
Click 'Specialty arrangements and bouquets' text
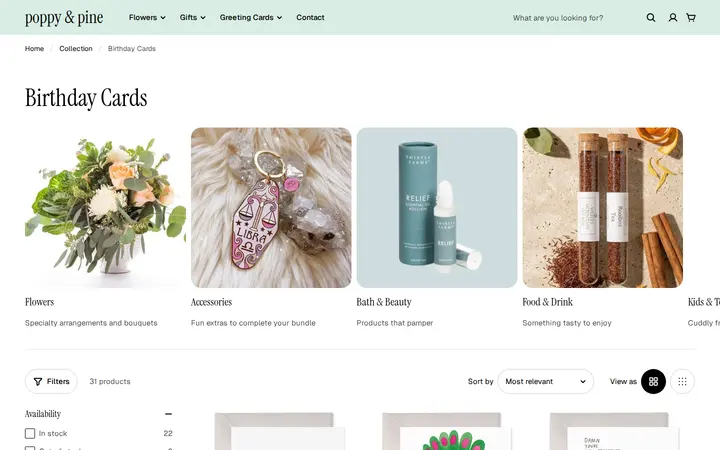[x=91, y=323]
